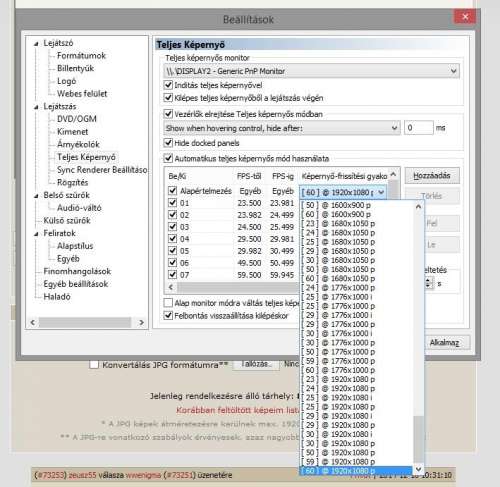Click dropdown list scroll-up arrow
This screenshot has width=500, height=487.
click(x=419, y=207)
